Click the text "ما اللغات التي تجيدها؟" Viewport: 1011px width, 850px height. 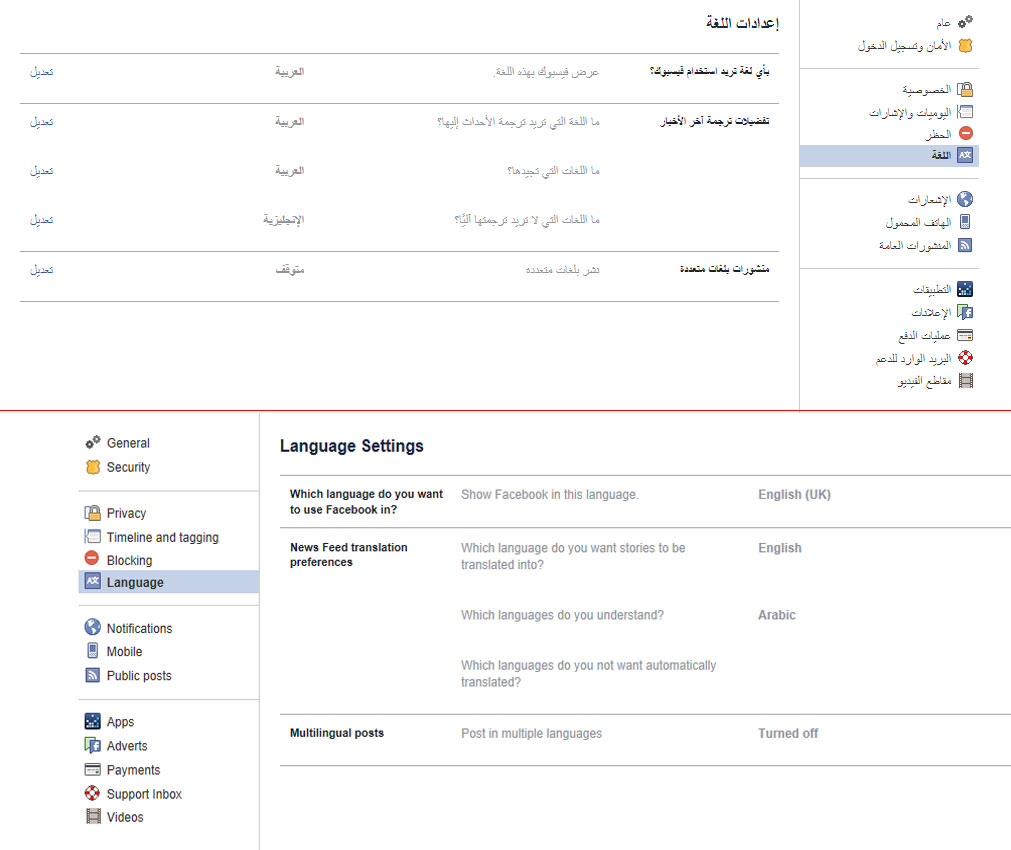pos(553,170)
